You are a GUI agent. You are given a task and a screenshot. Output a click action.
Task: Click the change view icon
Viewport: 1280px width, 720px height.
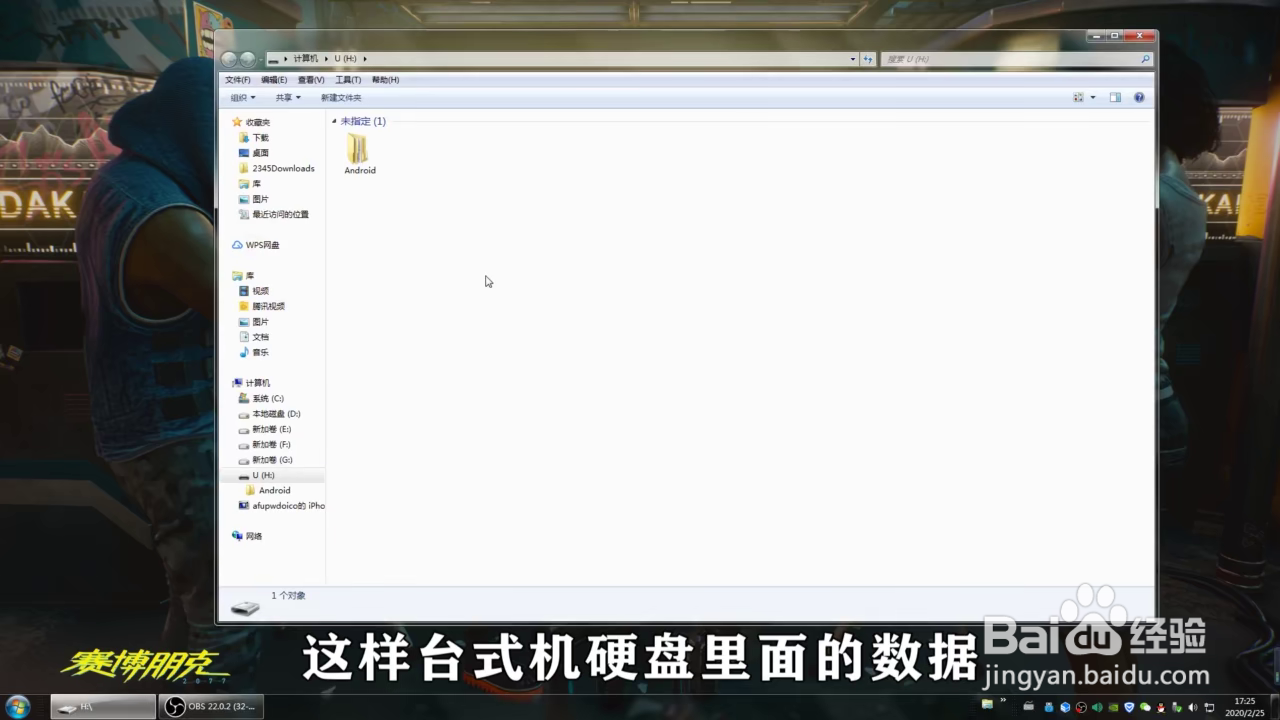1078,97
